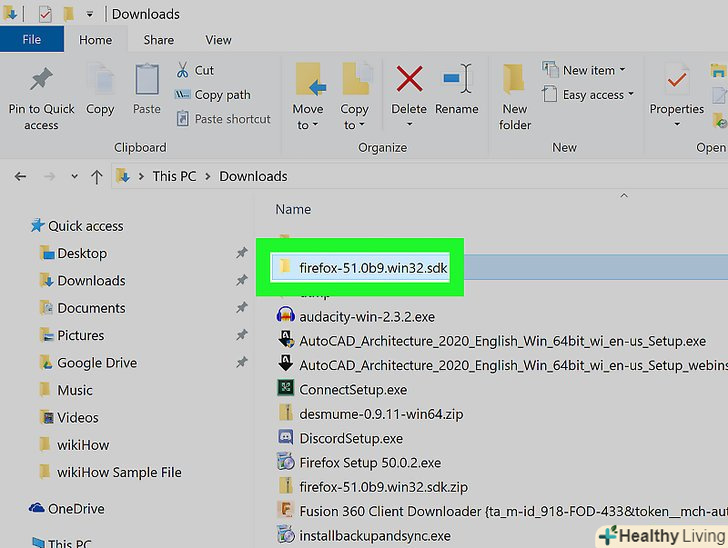Switch to the Home ribbon tab
Screen dimensions: 728x548
coord(95,40)
